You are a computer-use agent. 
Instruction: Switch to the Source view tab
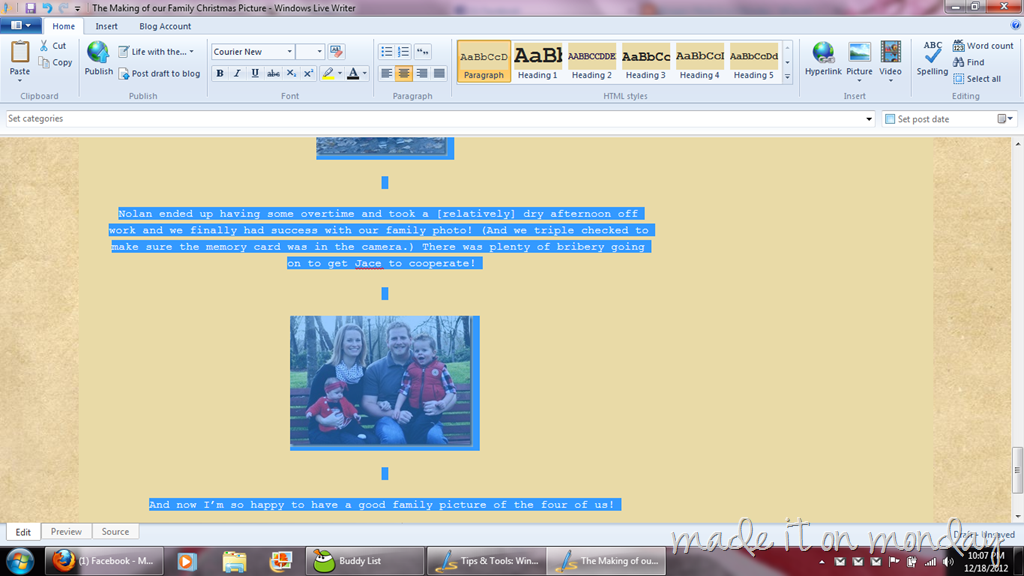116,532
